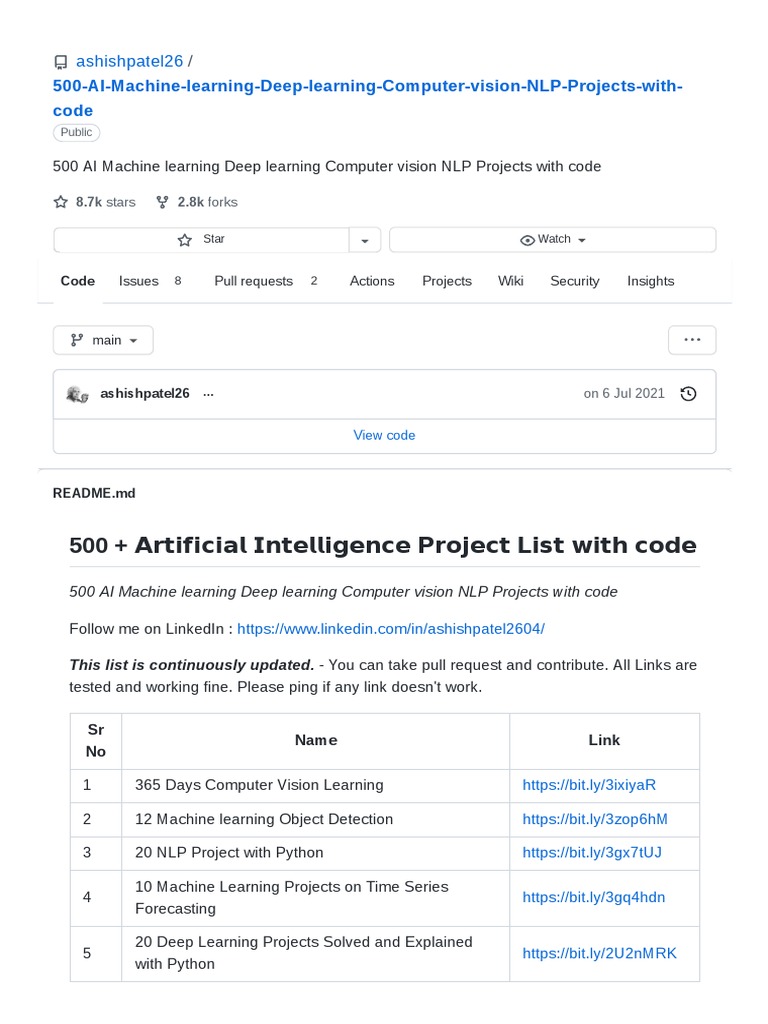Click ashishpatel26 avatar image in commit row

77,394
